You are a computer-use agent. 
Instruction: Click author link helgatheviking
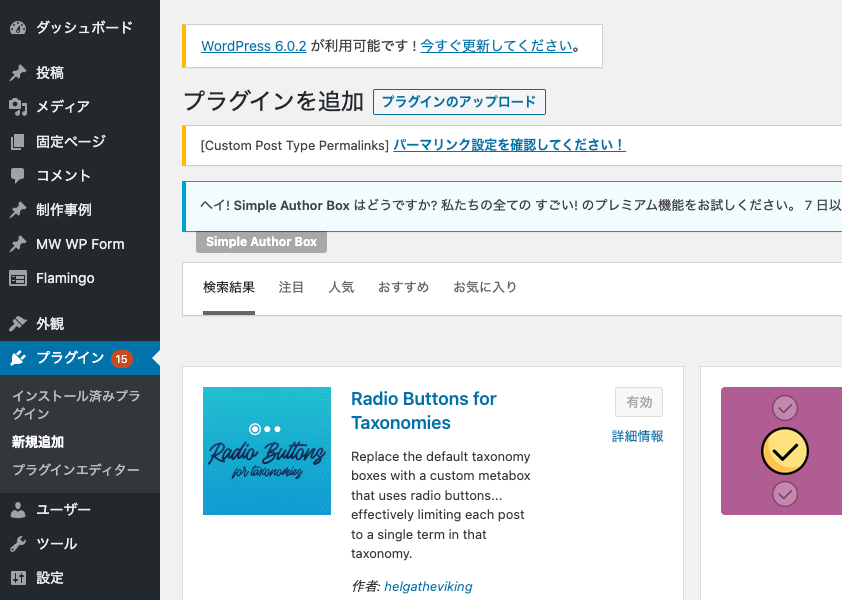pyautogui.click(x=429, y=587)
